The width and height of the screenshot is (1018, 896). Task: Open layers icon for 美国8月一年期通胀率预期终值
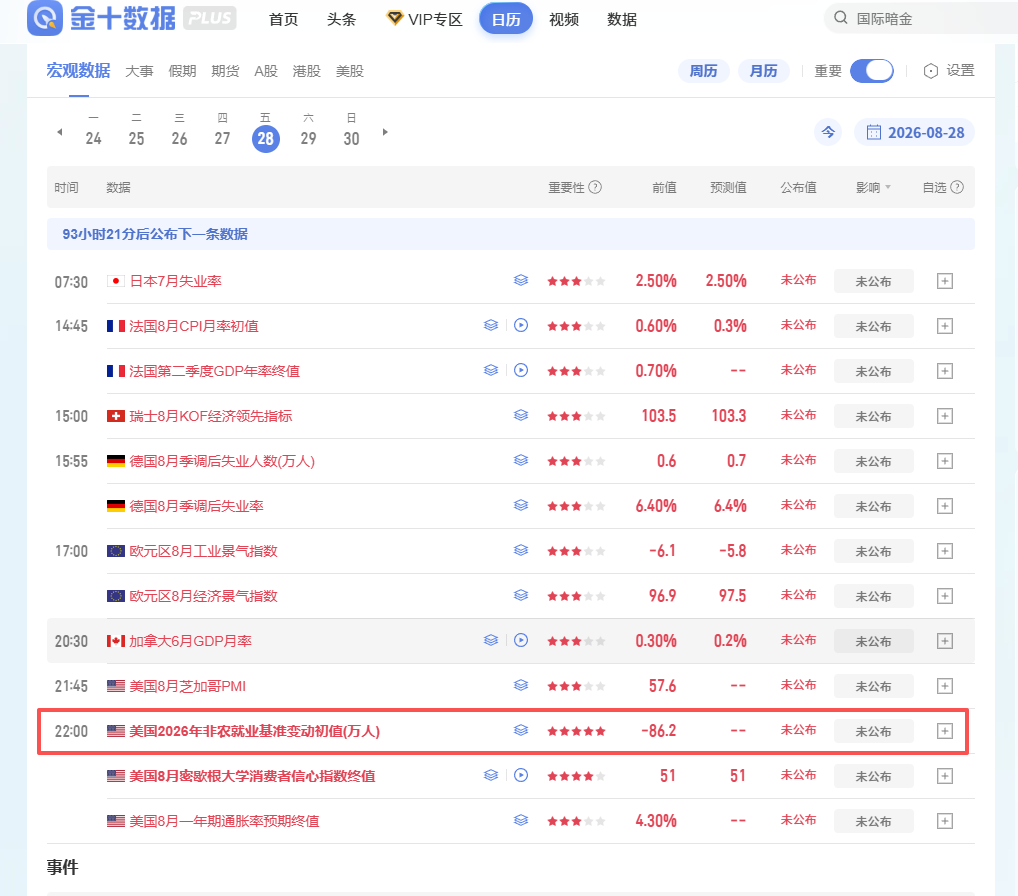[x=521, y=821]
